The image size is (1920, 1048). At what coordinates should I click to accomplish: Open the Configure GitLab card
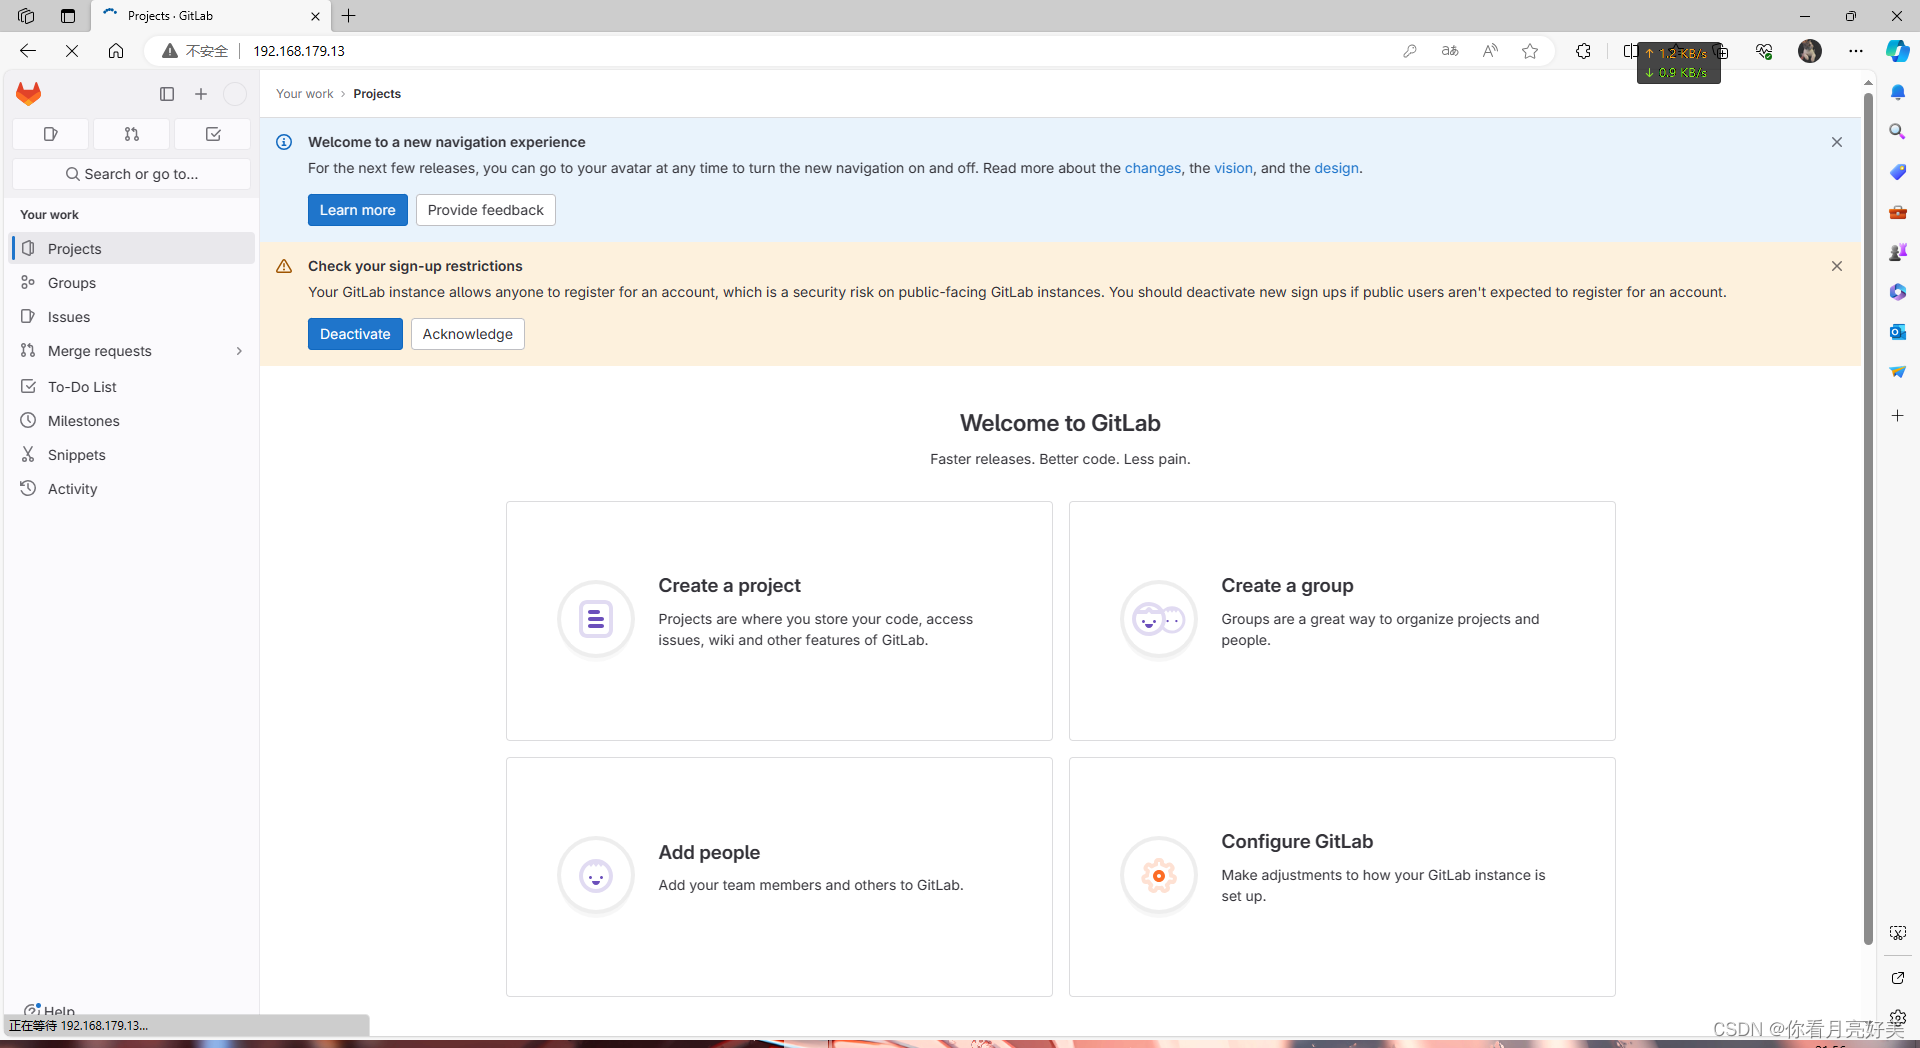pyautogui.click(x=1342, y=877)
